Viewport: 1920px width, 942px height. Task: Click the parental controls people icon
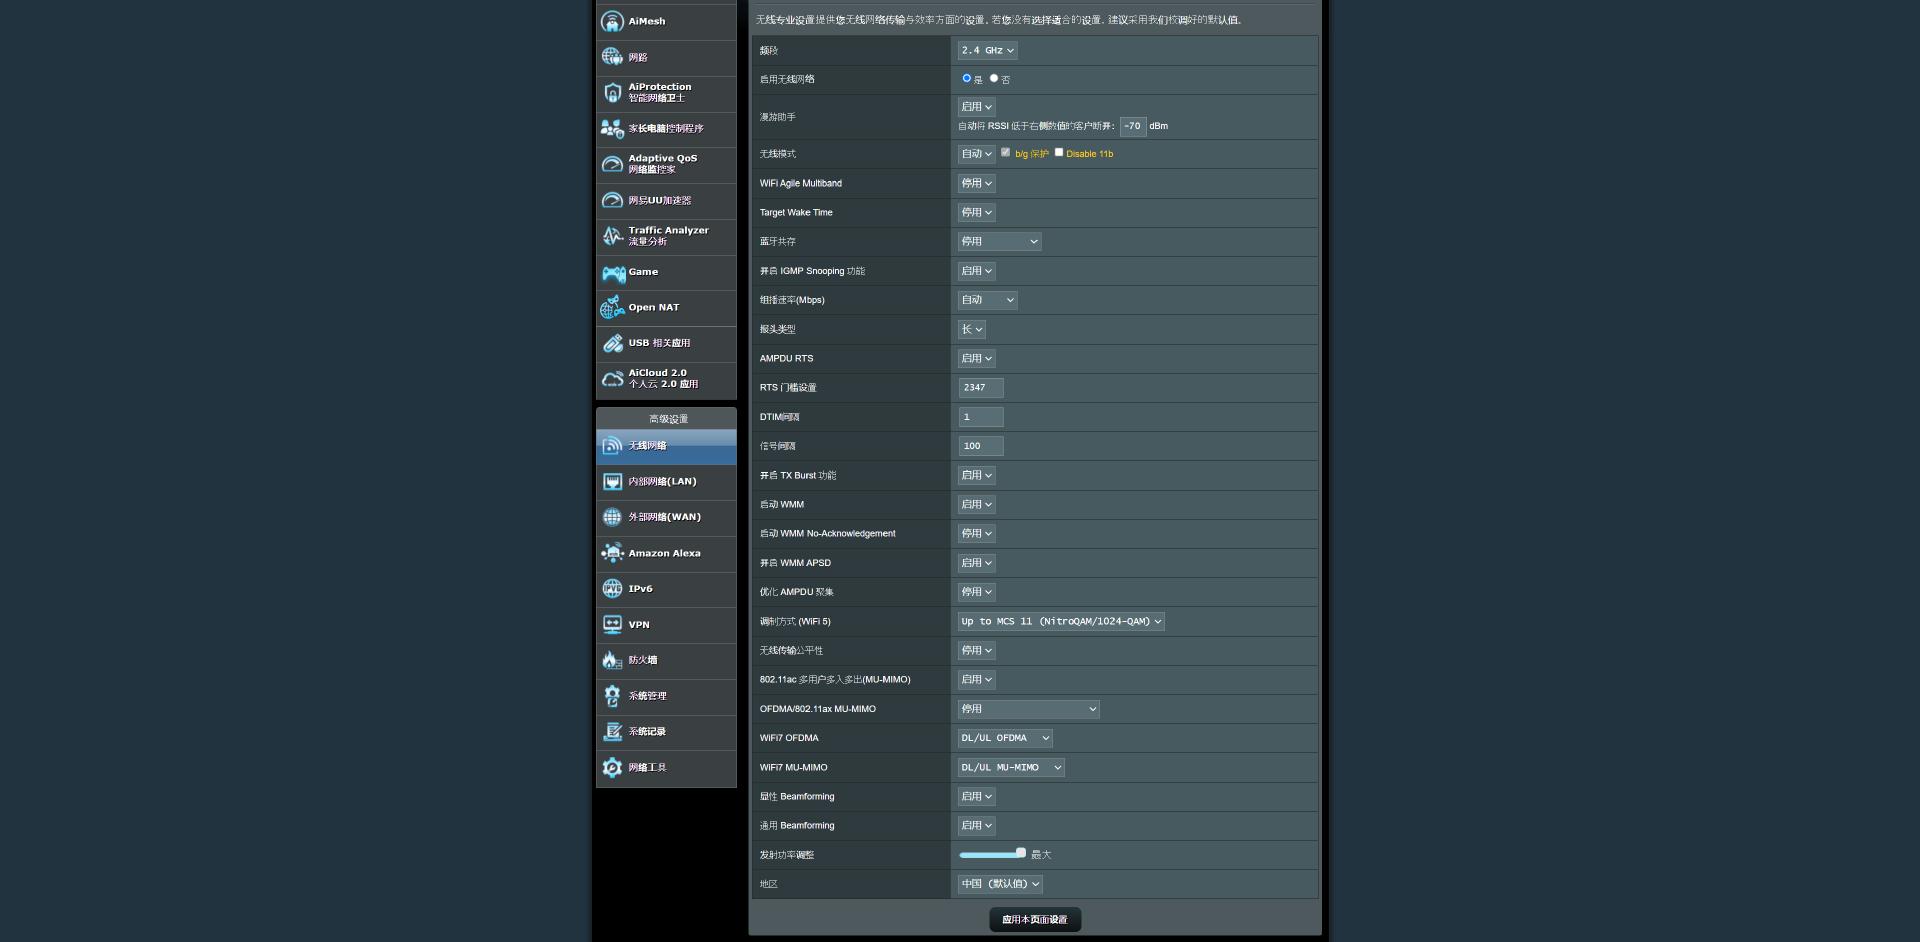pyautogui.click(x=612, y=129)
